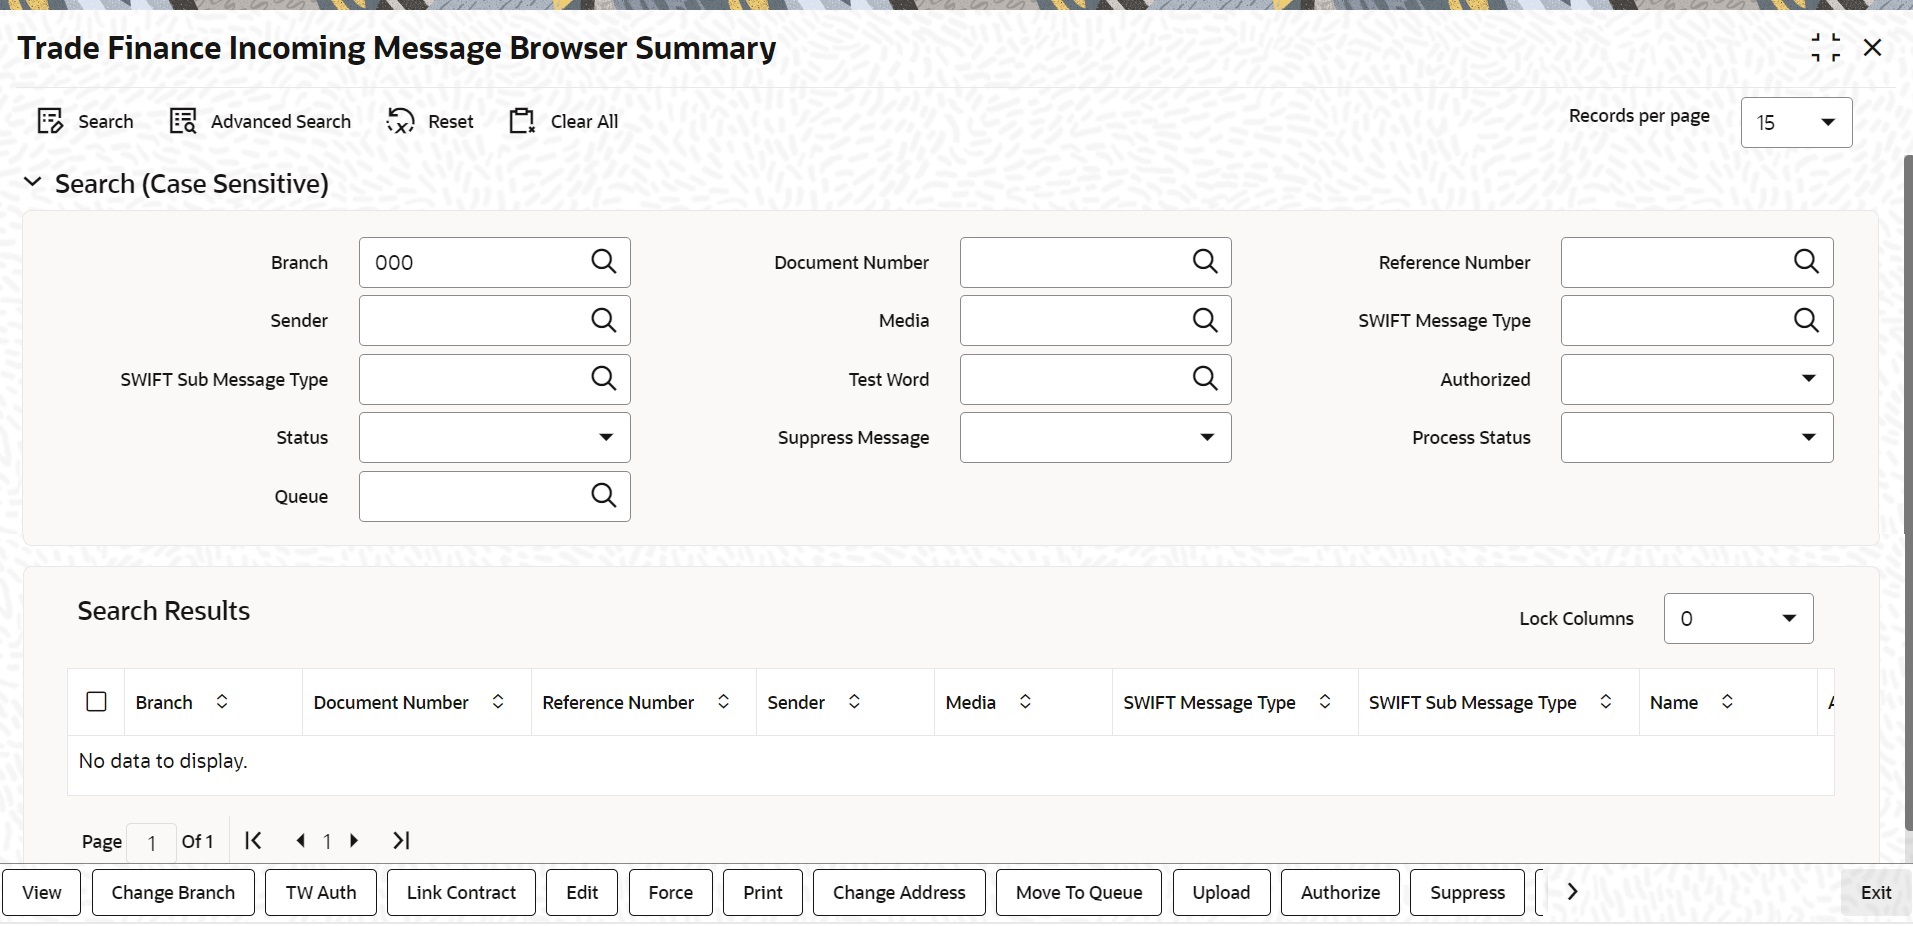Click the Authorize button
The image size is (1913, 926).
(1340, 892)
